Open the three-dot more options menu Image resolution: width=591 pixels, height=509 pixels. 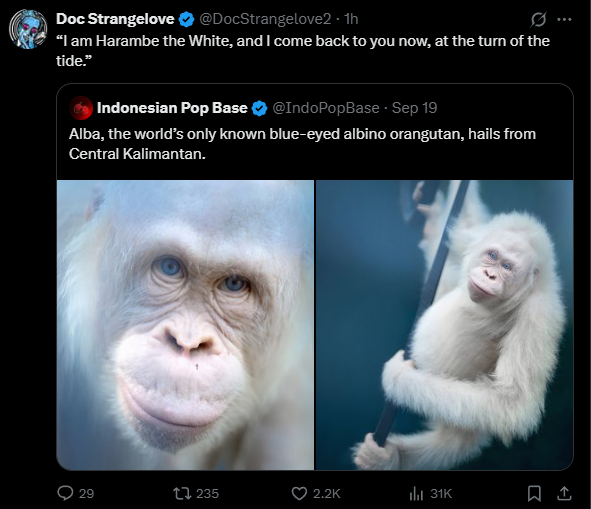[564, 20]
